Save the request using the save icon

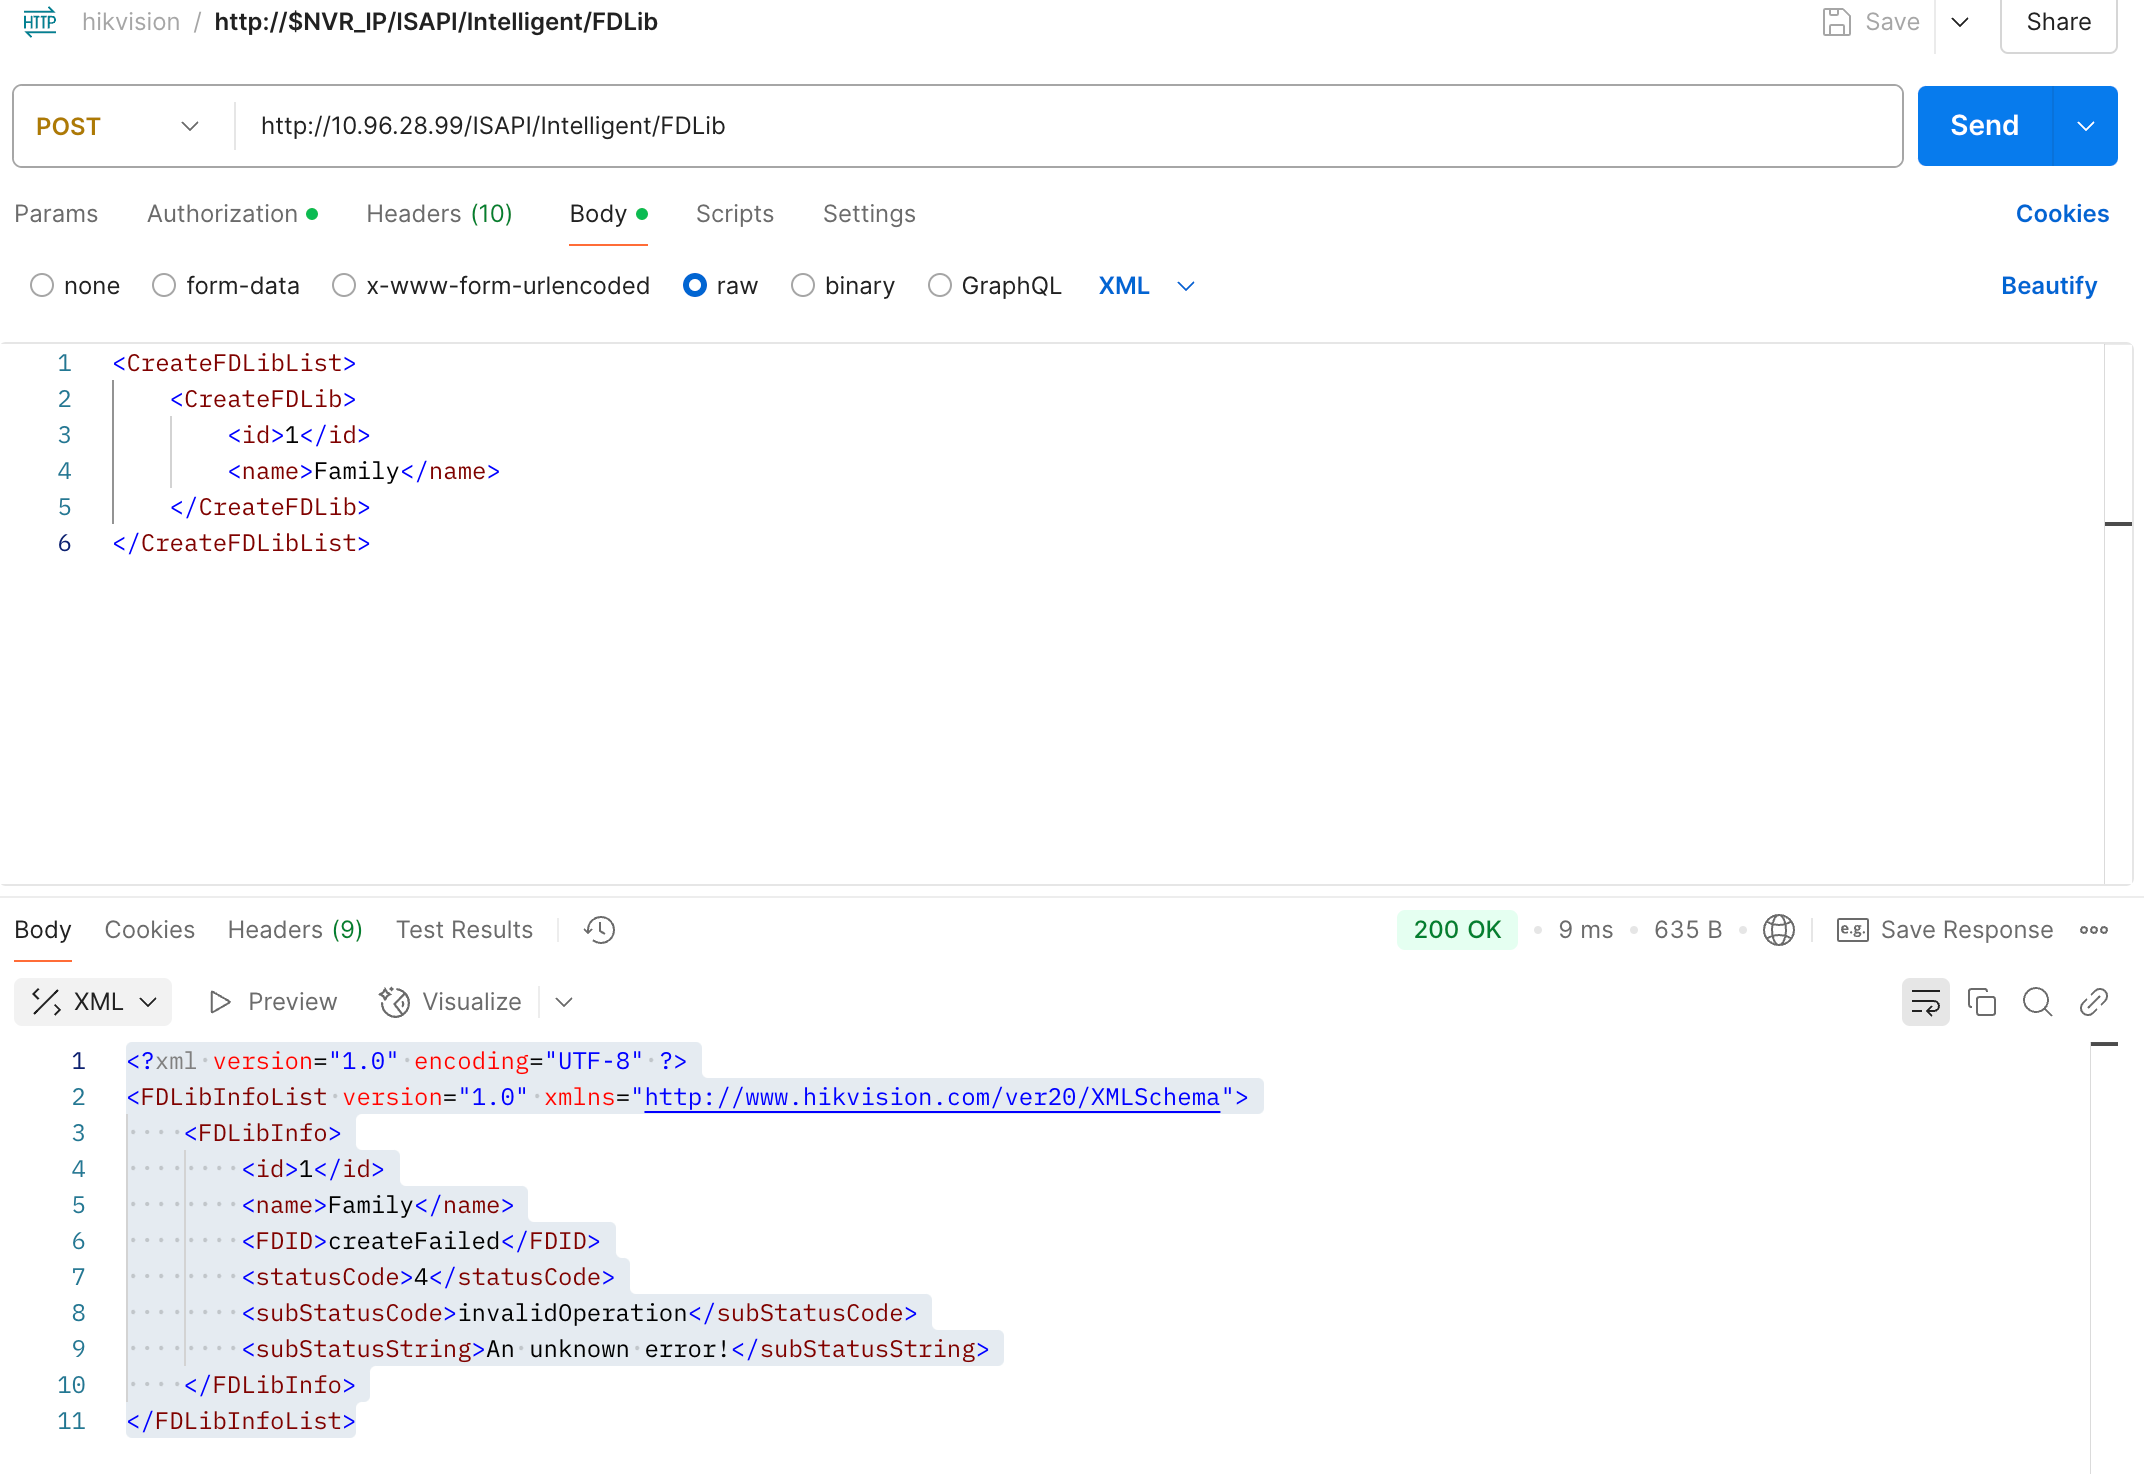(1836, 21)
